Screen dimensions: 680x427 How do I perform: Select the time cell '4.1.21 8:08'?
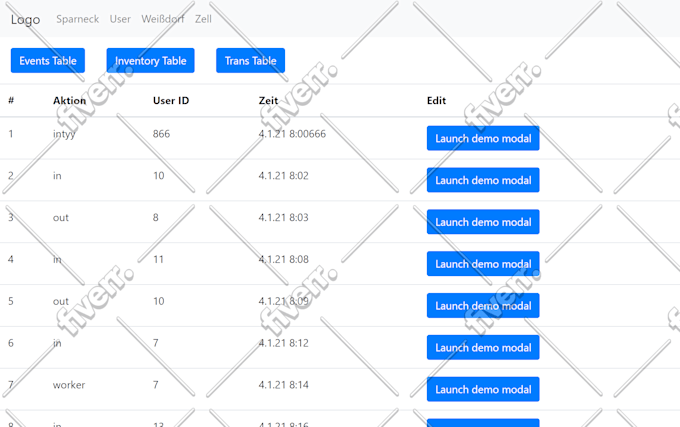(x=284, y=259)
